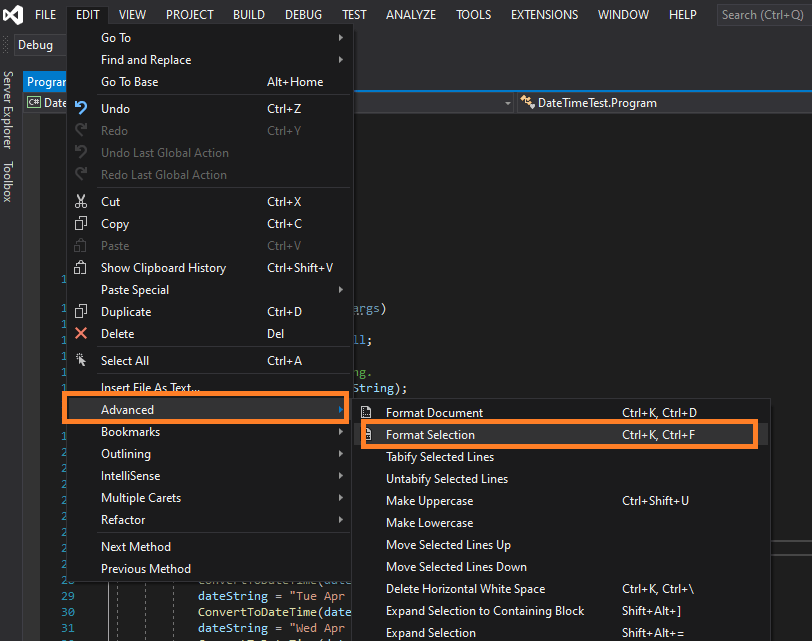Image resolution: width=812 pixels, height=641 pixels.
Task: Choose Move Selected Lines Up
Action: [561, 545]
